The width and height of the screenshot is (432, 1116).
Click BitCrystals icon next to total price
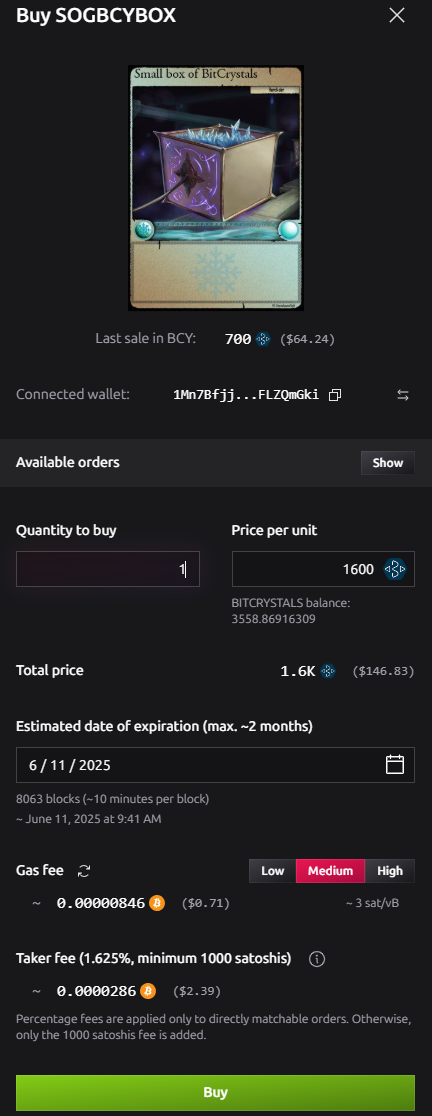(327, 670)
